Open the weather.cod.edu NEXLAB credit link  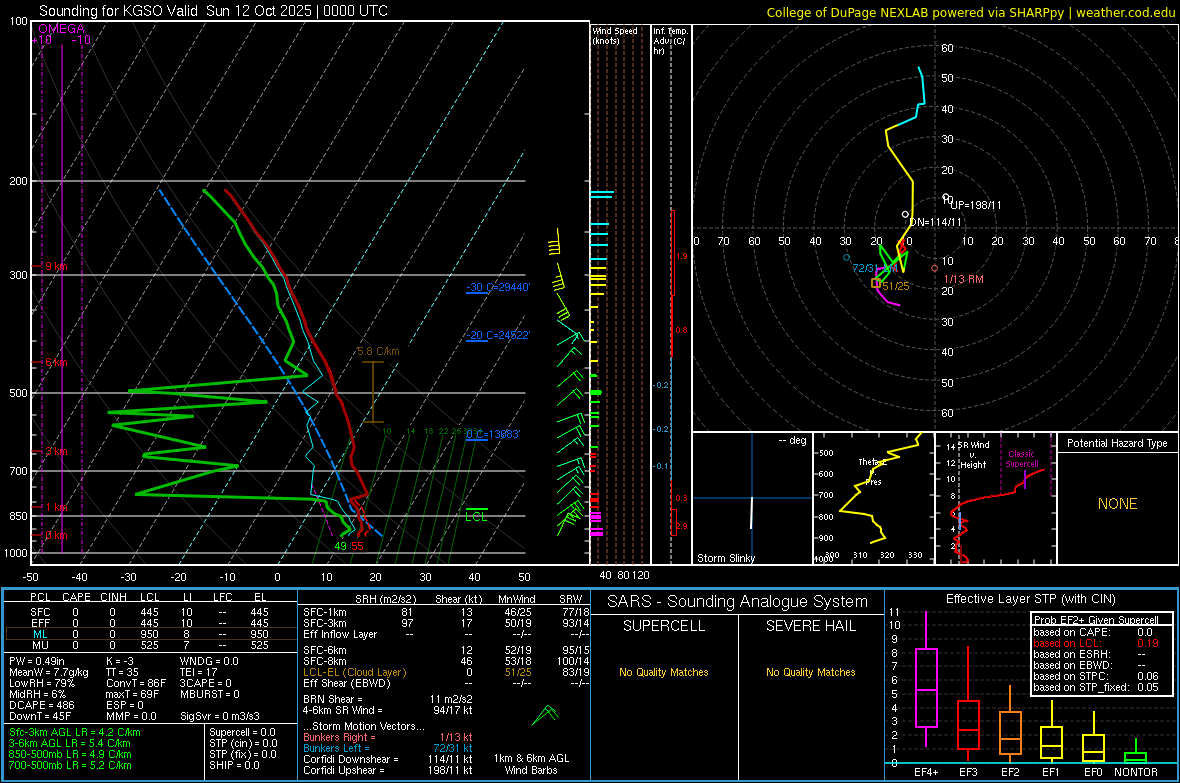pos(971,12)
